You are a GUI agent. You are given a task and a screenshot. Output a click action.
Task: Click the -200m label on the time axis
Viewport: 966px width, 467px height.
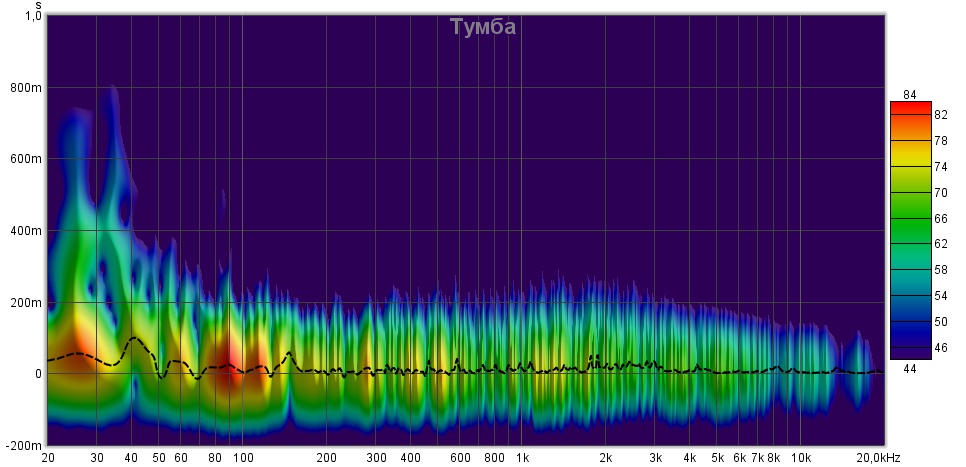(x=24, y=445)
